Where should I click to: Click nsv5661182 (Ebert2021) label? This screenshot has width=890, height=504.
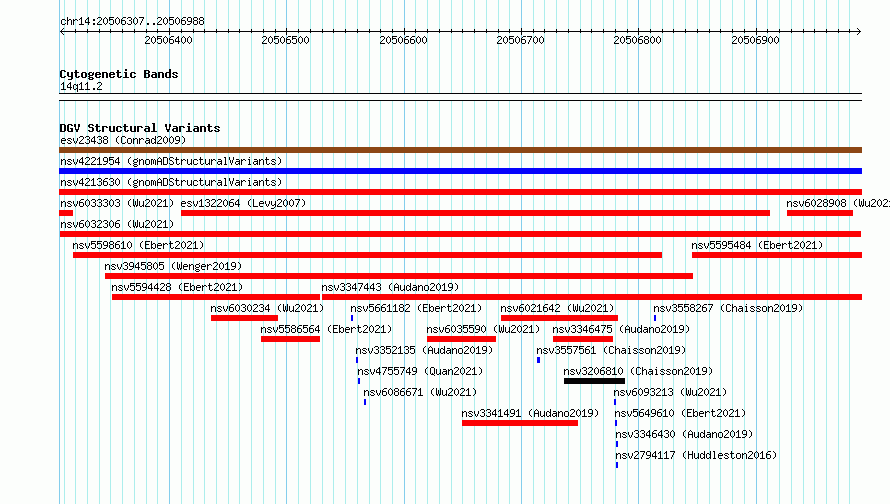pos(416,308)
